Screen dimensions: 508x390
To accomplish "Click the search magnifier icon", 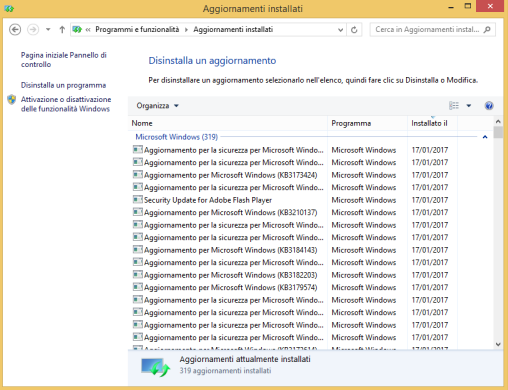I will [x=487, y=30].
